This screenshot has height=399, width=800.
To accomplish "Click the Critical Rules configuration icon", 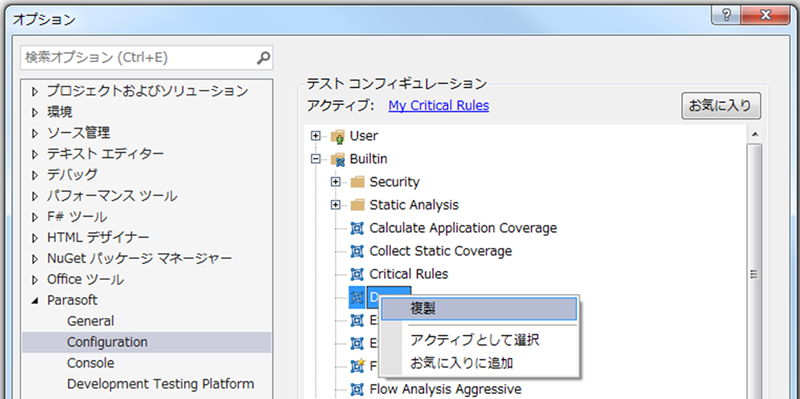I will tap(357, 275).
